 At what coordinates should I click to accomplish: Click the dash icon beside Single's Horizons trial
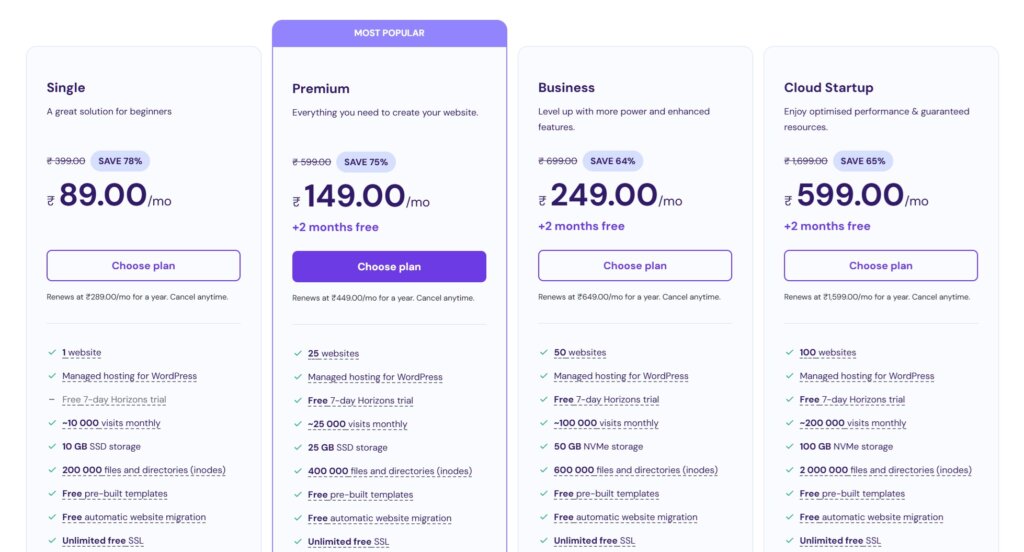[x=52, y=399]
